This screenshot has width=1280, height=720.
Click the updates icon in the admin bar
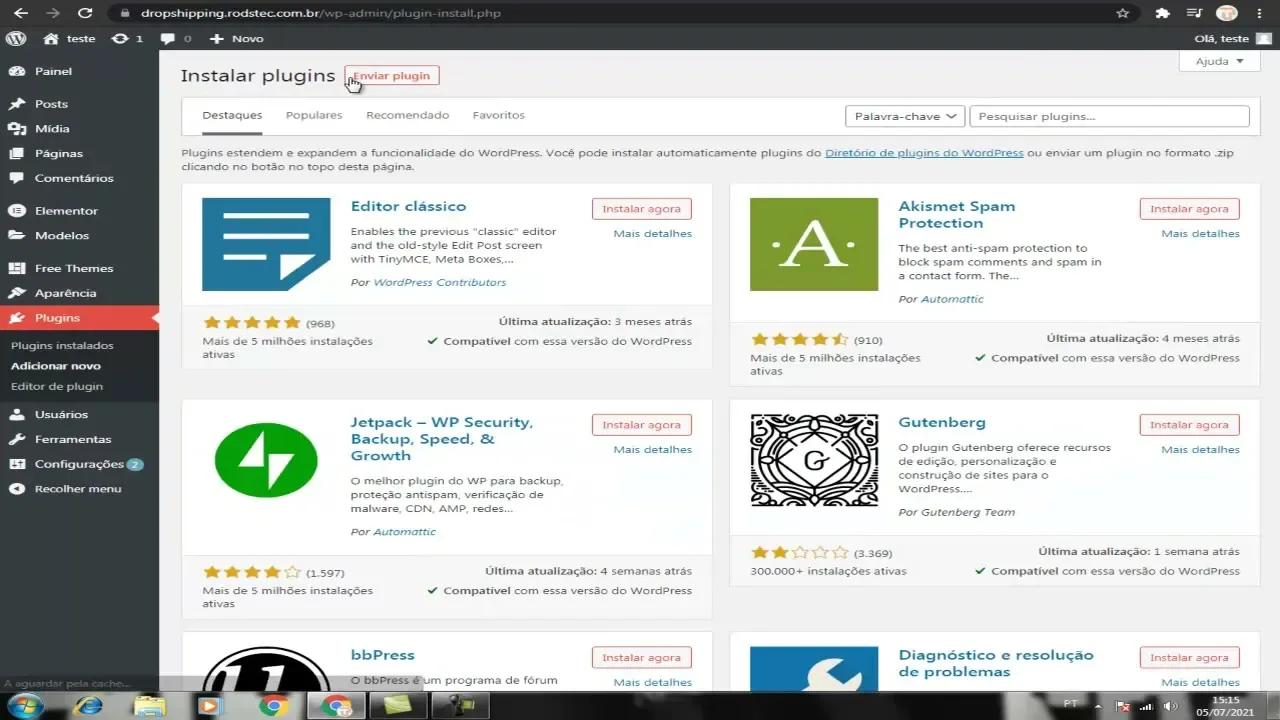click(122, 38)
